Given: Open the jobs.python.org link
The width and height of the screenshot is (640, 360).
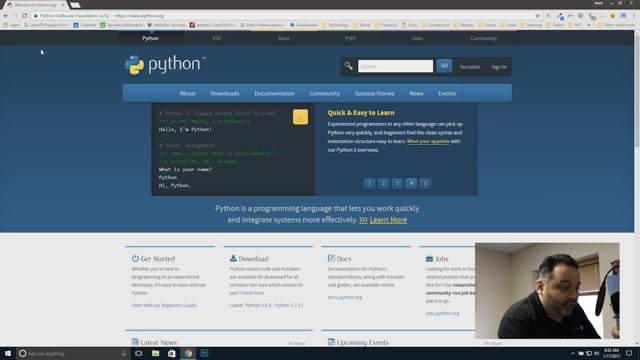Looking at the screenshot, I should (x=442, y=313).
